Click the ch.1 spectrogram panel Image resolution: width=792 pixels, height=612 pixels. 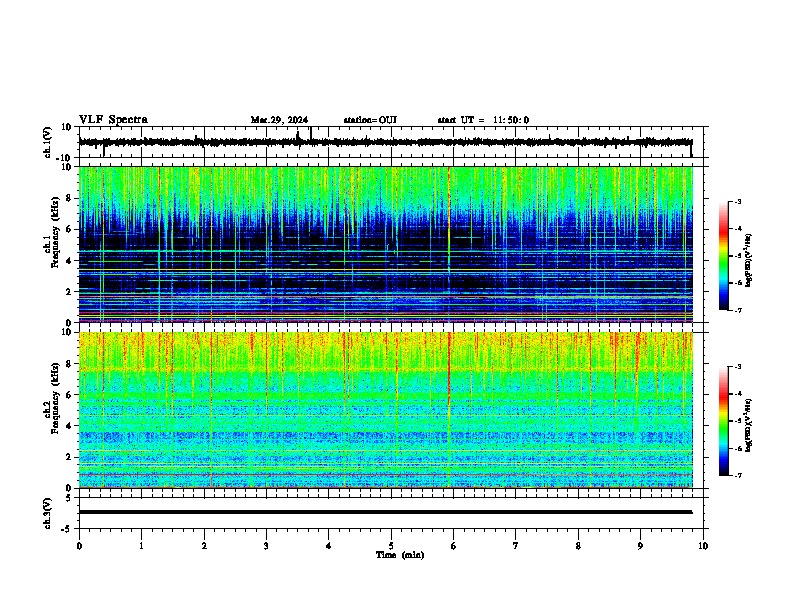tap(386, 244)
